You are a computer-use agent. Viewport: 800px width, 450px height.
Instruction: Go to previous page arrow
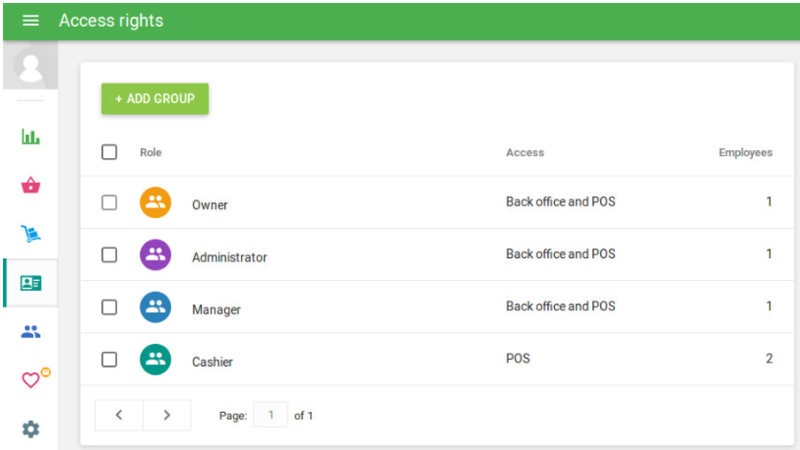(119, 415)
